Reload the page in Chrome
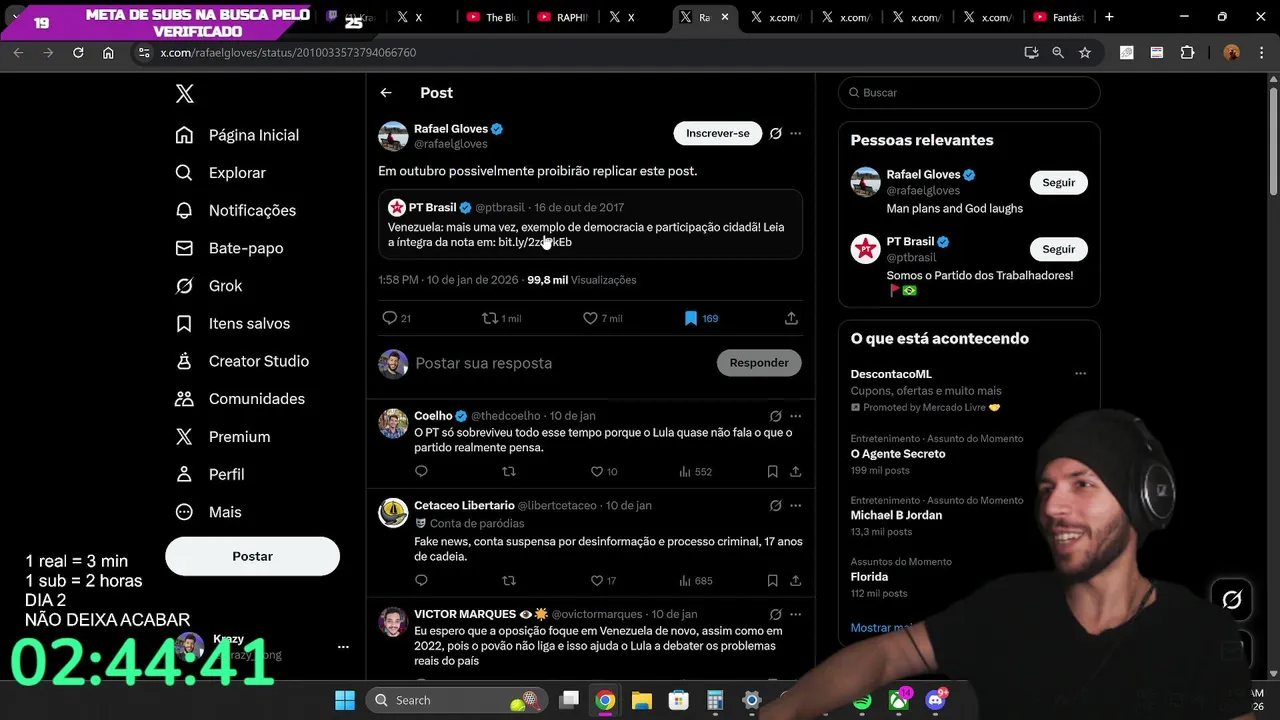This screenshot has height=720, width=1280. (78, 53)
